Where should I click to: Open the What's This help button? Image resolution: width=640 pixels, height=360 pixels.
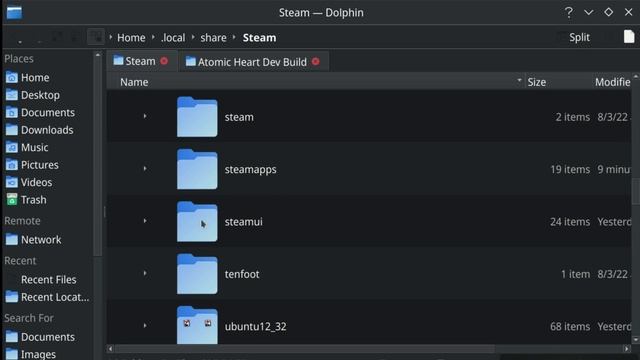(x=569, y=12)
